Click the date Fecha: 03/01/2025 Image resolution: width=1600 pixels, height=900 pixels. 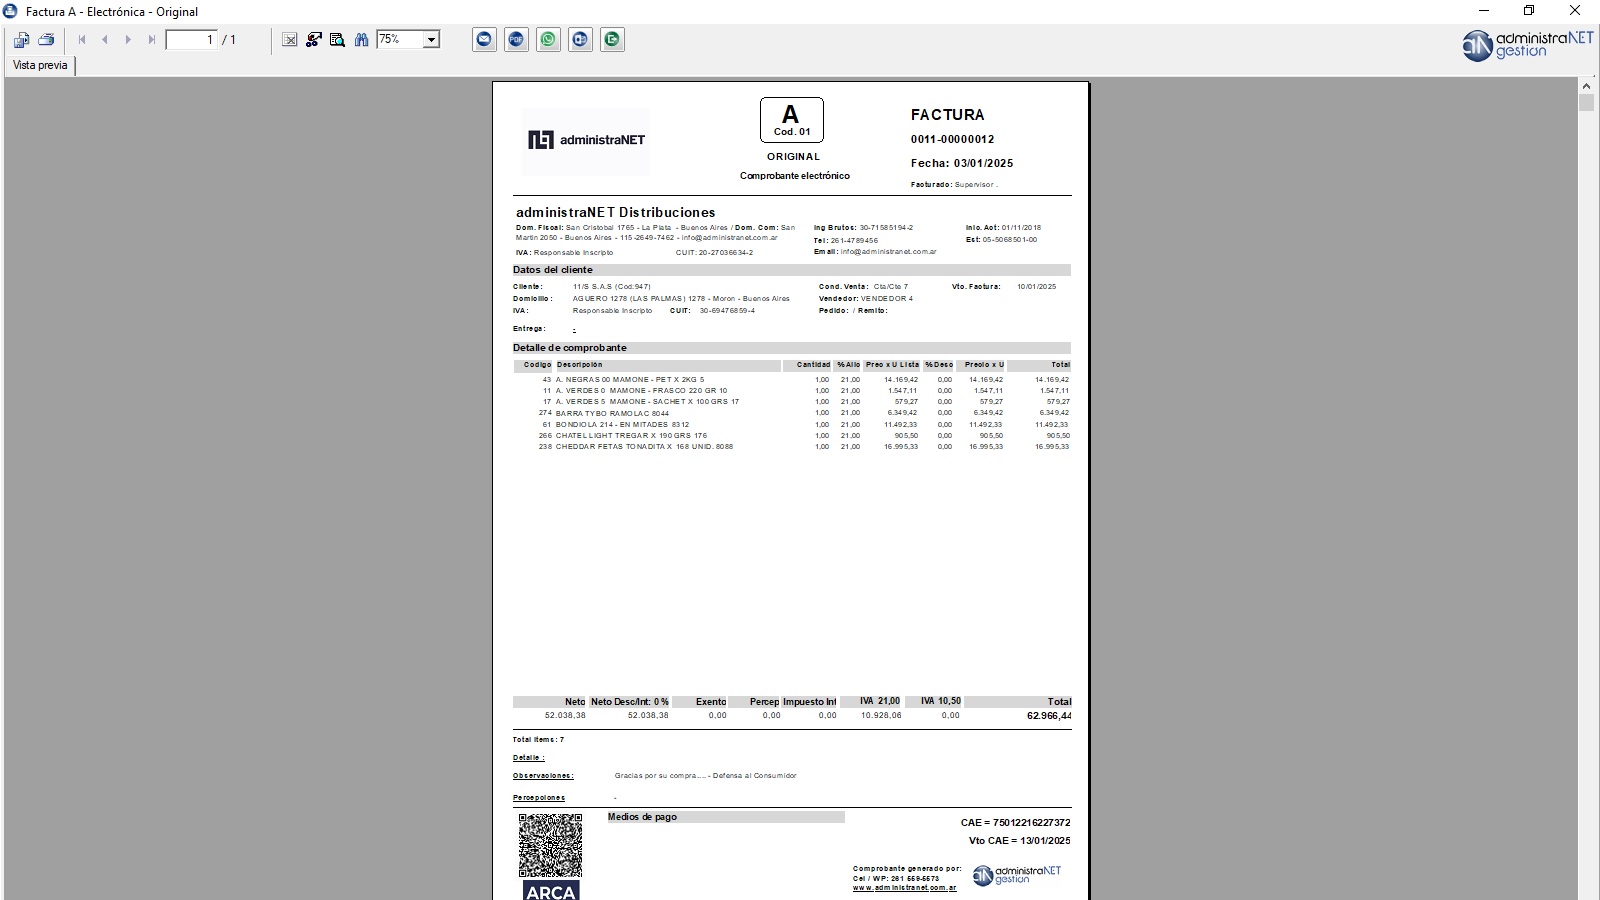(x=961, y=163)
